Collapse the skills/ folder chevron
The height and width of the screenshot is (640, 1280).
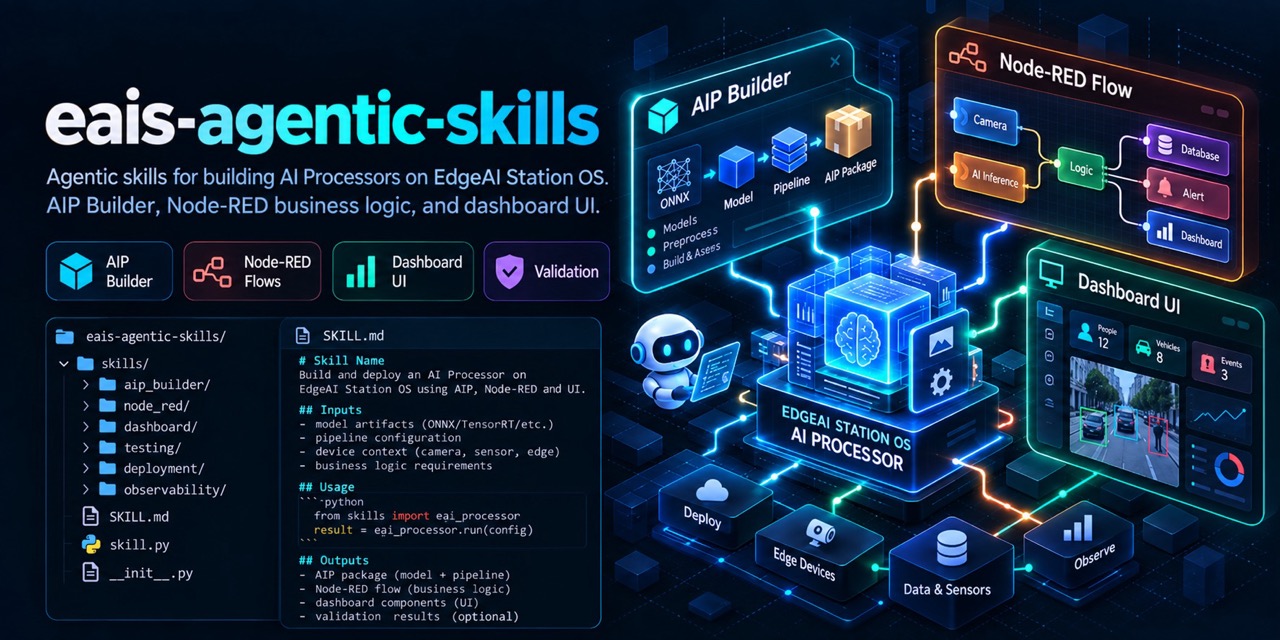(63, 363)
